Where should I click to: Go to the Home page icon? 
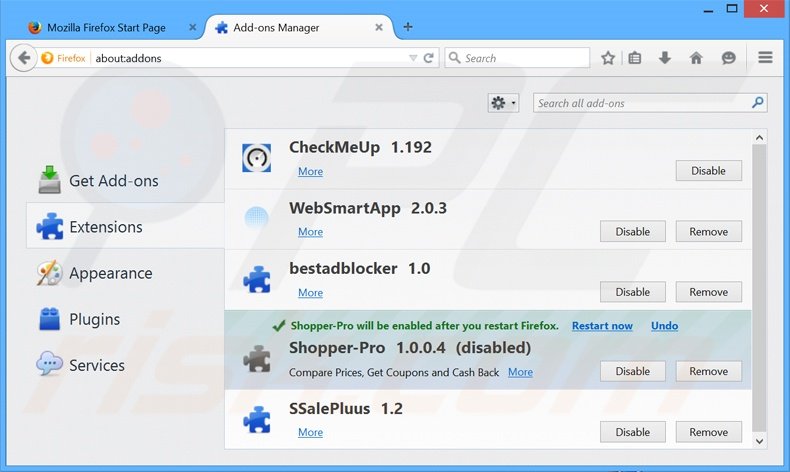coord(696,58)
